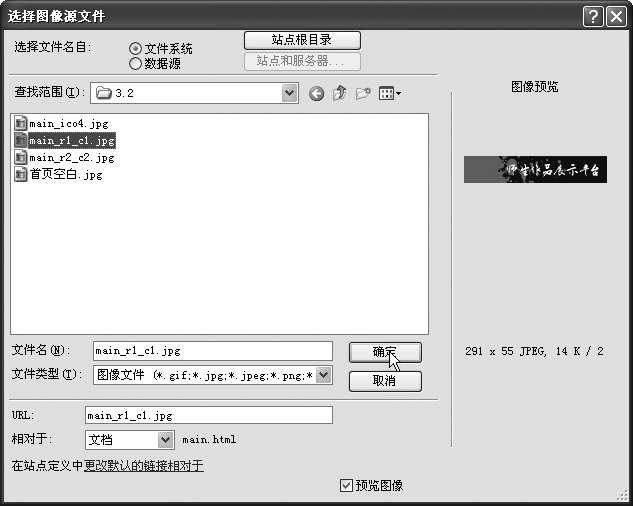Open the 查找范围 folder dropdown showing 3.2
This screenshot has height=506, width=633.
(194, 93)
